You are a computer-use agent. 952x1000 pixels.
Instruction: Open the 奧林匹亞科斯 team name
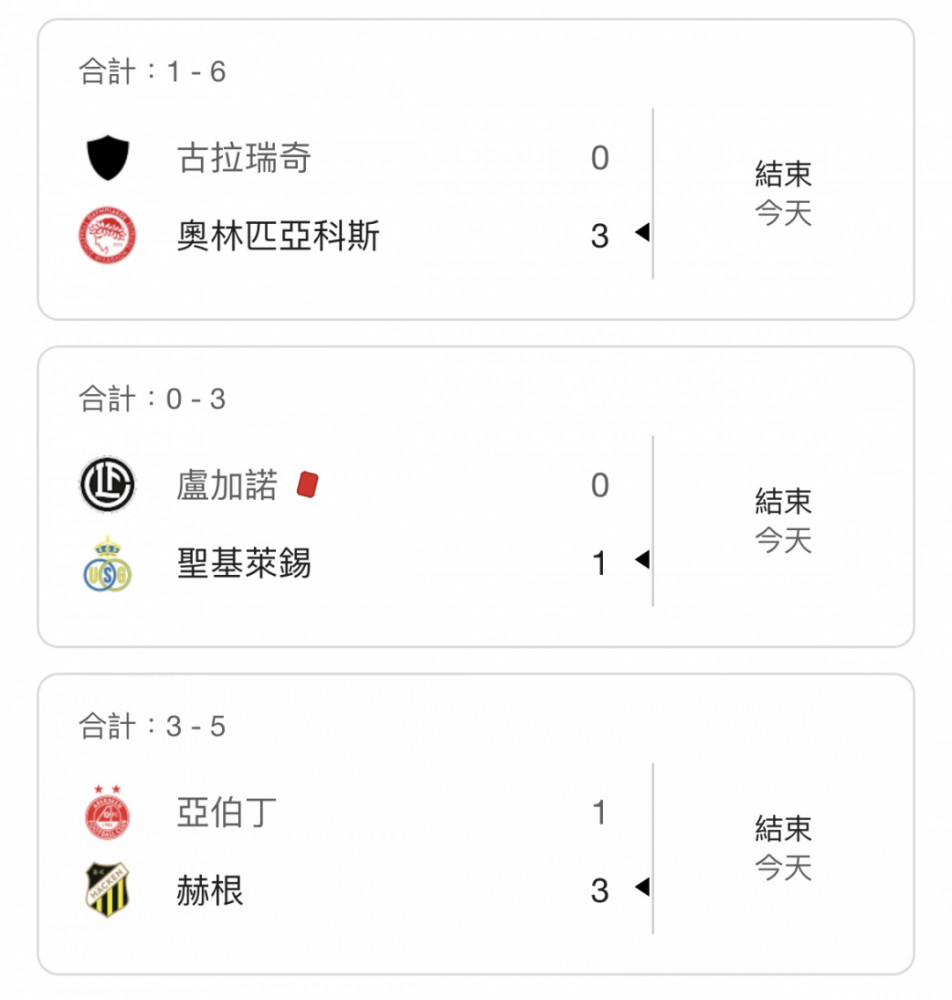coord(278,235)
